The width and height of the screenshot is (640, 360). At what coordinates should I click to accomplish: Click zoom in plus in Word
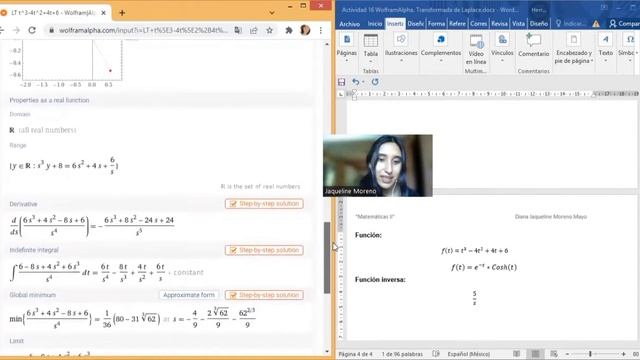tap(623, 354)
